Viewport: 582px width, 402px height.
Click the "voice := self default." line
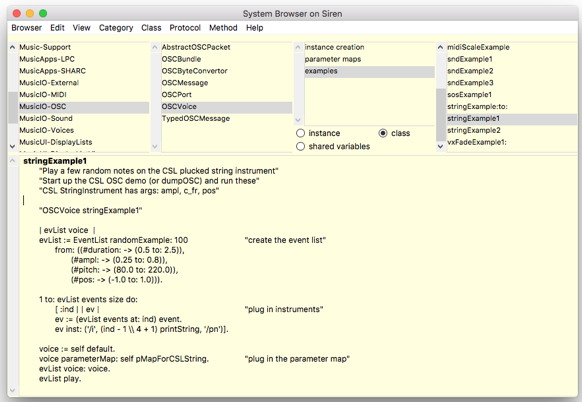(77, 349)
